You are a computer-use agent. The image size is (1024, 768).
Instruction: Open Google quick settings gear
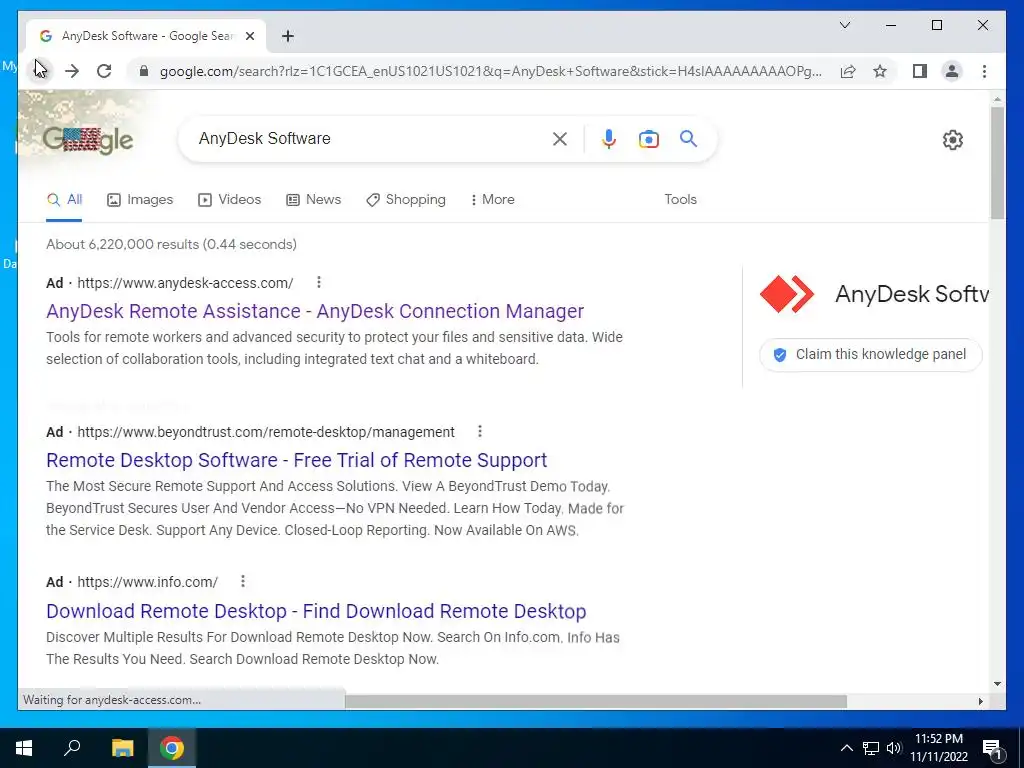point(952,139)
